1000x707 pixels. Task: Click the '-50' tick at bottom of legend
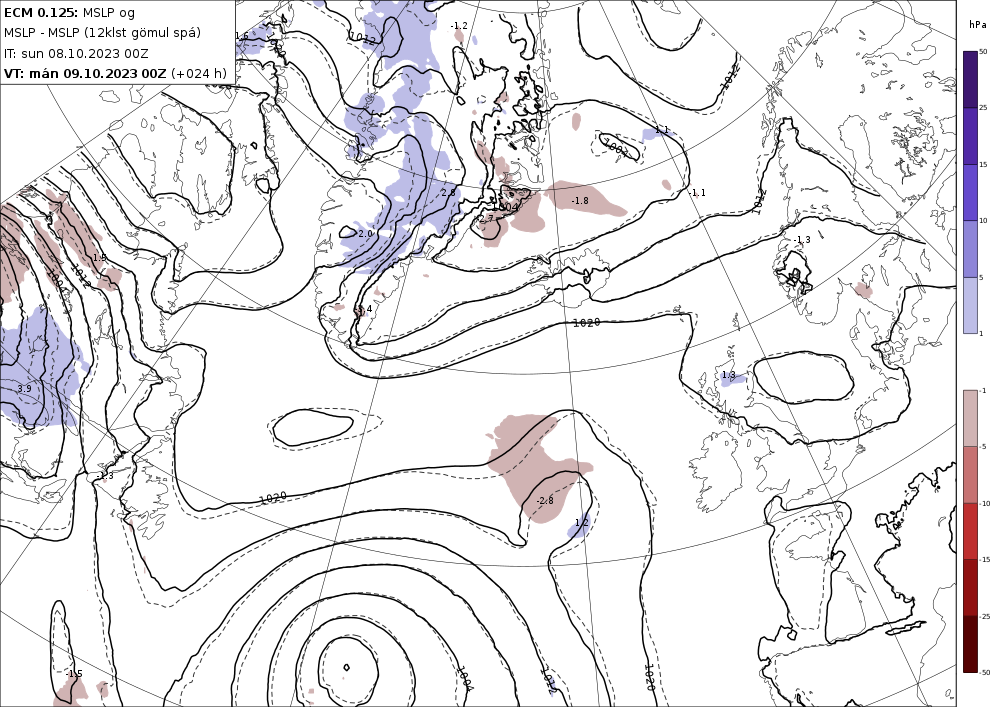985,672
